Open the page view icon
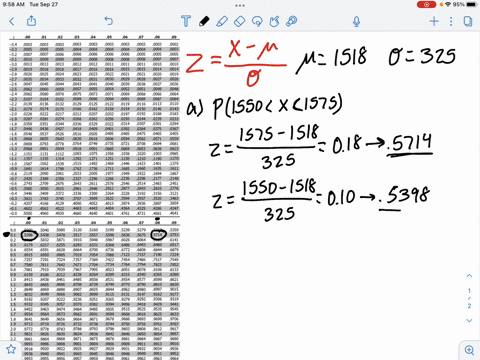This screenshot has height=360, width=480. pyautogui.click(x=468, y=21)
